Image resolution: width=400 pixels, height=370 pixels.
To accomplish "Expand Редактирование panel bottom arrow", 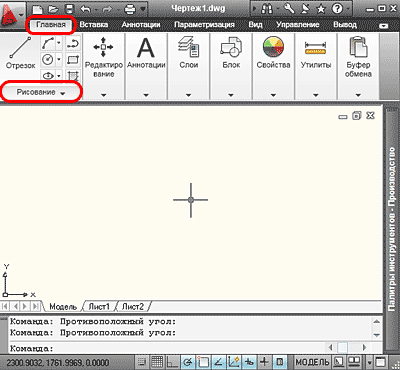I will point(103,95).
